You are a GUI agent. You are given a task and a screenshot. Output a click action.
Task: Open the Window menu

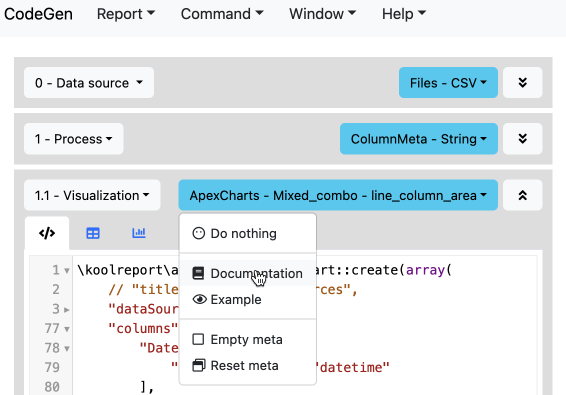coord(322,14)
